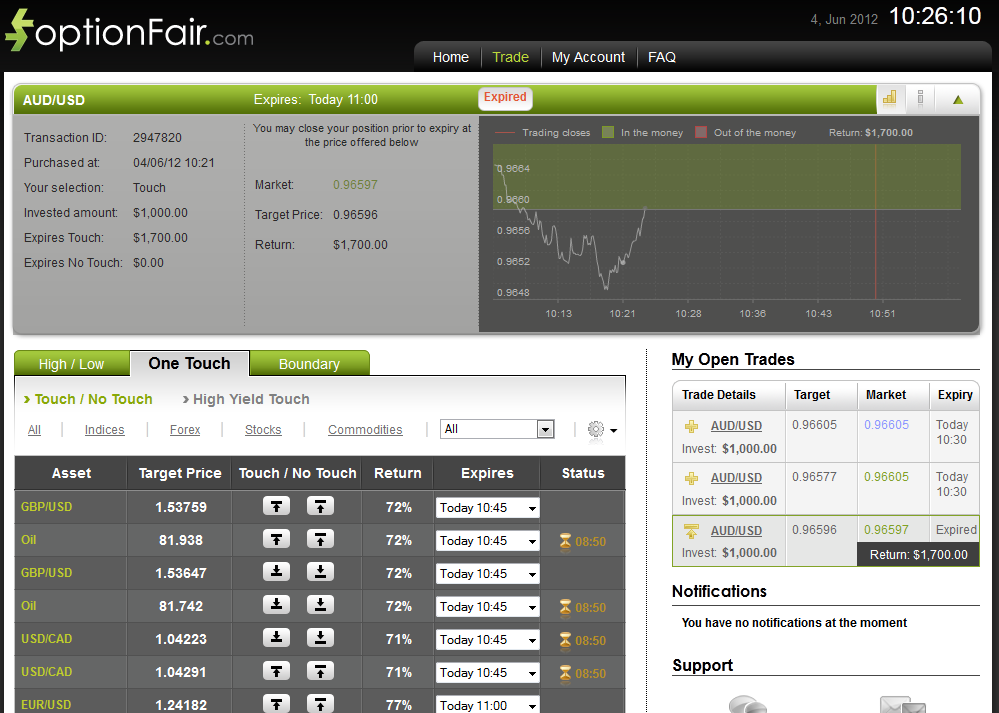Click the optionFair.com logo
Screen dimensions: 999x713
129,32
